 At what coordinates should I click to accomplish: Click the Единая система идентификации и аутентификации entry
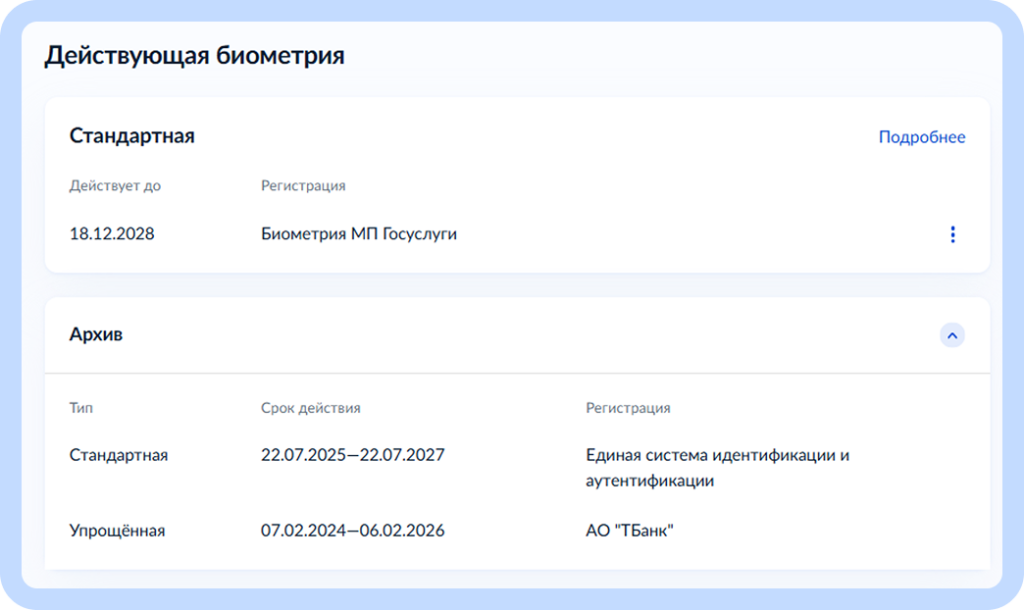pyautogui.click(x=717, y=468)
